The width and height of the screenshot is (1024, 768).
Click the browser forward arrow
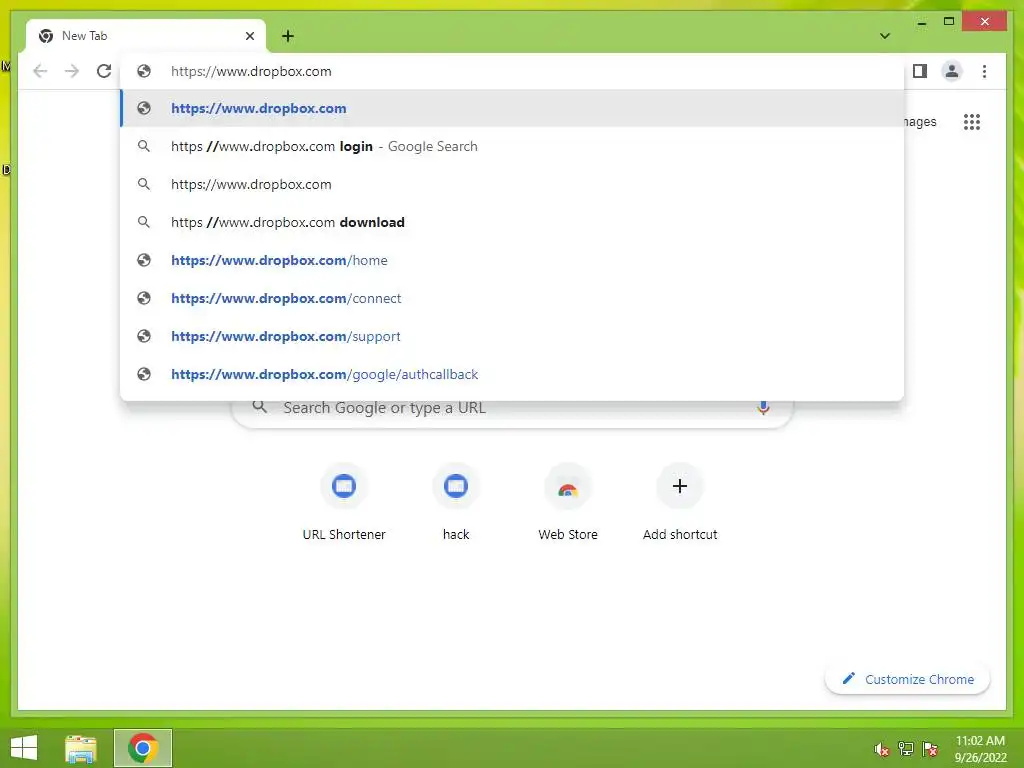pyautogui.click(x=72, y=71)
